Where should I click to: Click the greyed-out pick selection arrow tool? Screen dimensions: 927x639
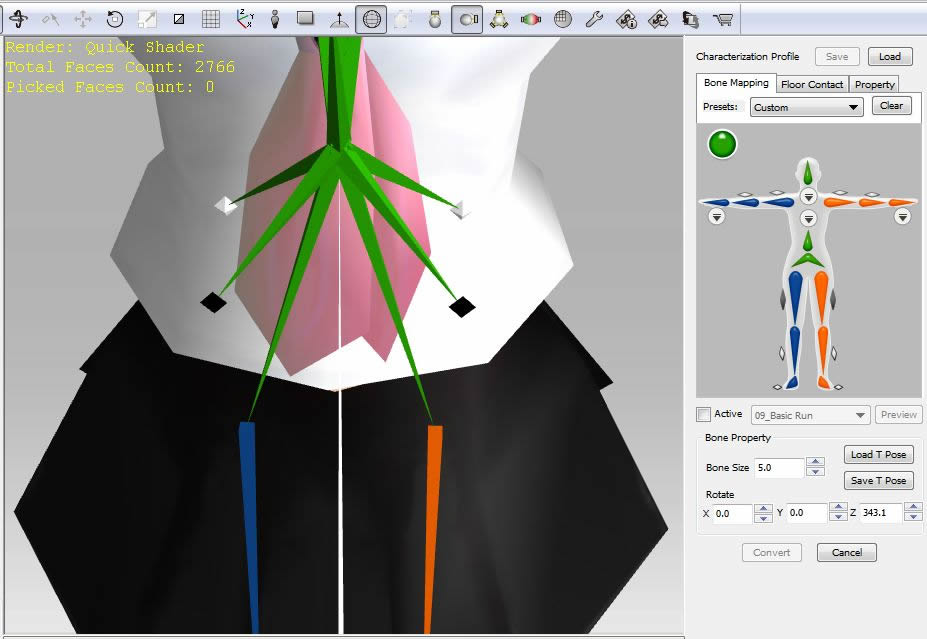[x=51, y=19]
